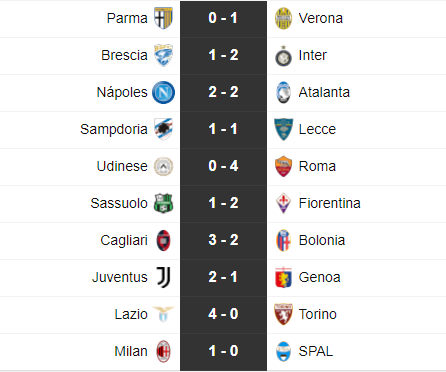This screenshot has height=372, width=446.
Task: Click the Atalanta club crest
Action: [x=283, y=92]
